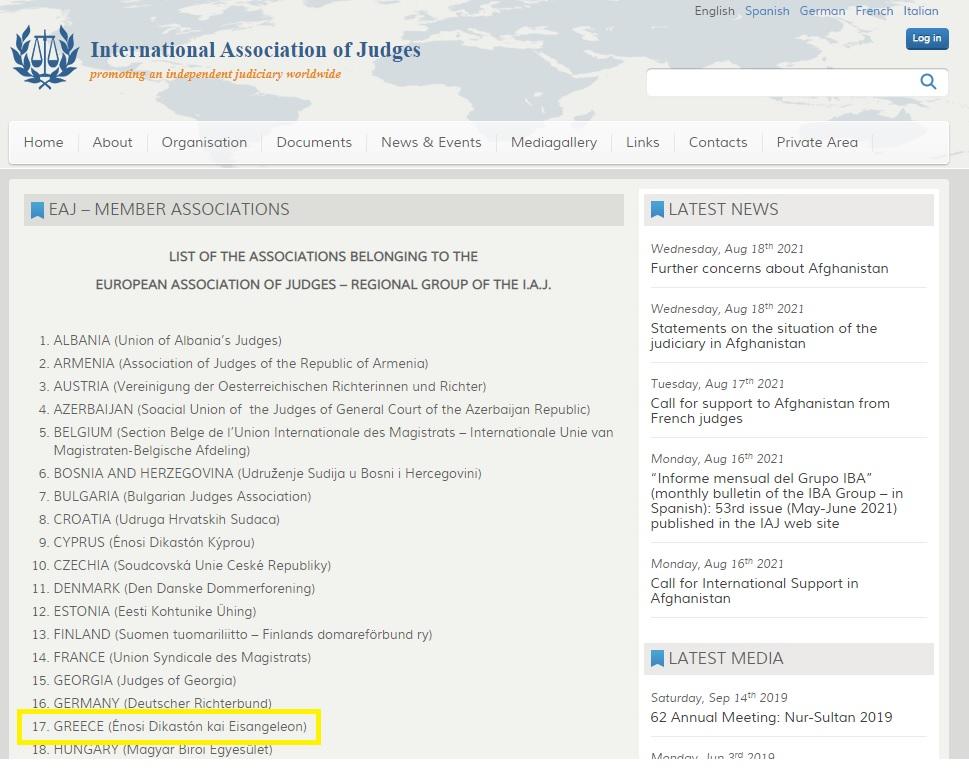Click the CYPRUS list entry
Image resolution: width=969 pixels, height=770 pixels.
coord(154,542)
